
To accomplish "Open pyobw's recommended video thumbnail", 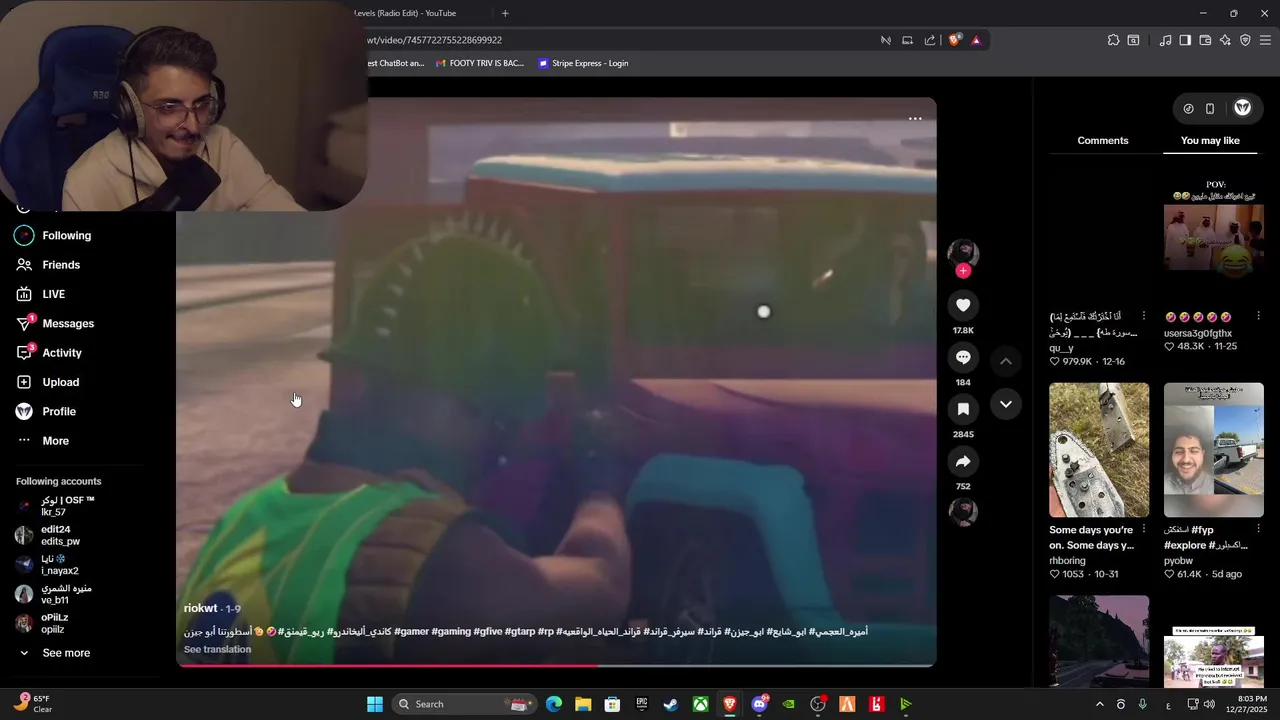I will (1214, 450).
